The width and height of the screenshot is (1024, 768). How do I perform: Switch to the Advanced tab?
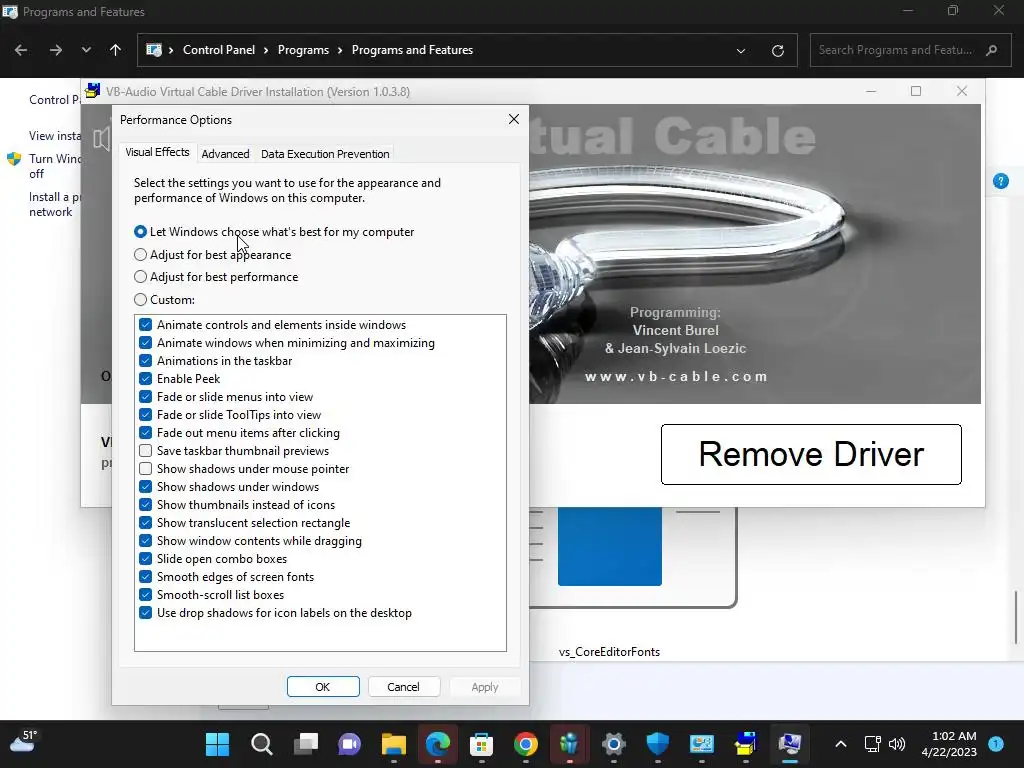[x=225, y=154]
